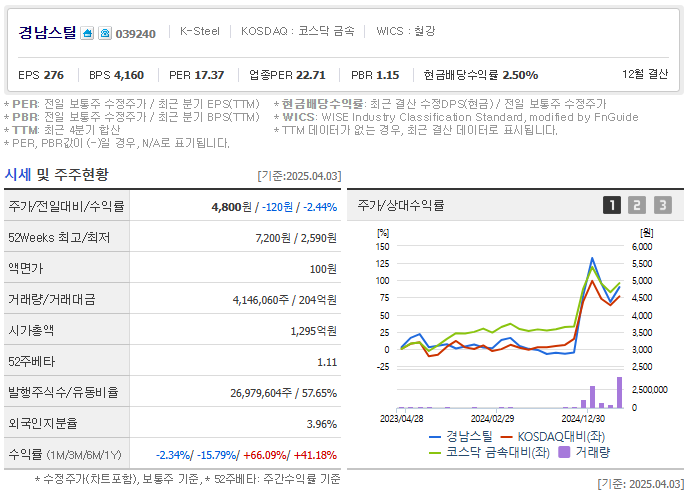The height and width of the screenshot is (492, 685).
Task: Switch chart to tab 2
Action: click(x=637, y=205)
